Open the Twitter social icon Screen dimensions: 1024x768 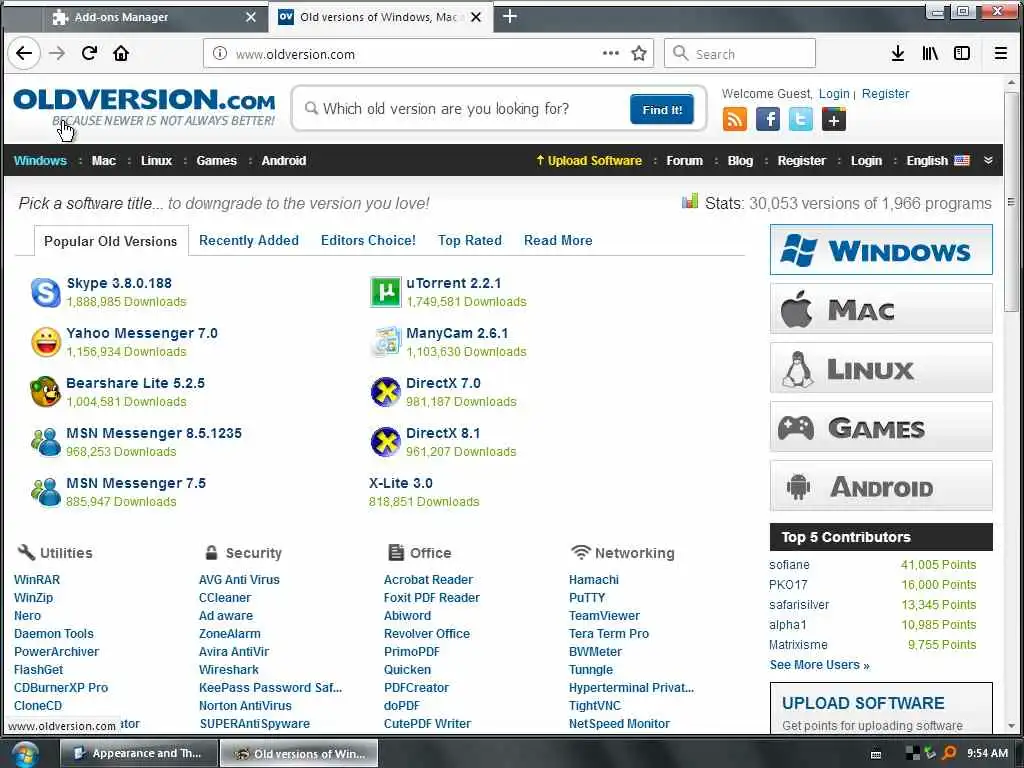click(801, 120)
